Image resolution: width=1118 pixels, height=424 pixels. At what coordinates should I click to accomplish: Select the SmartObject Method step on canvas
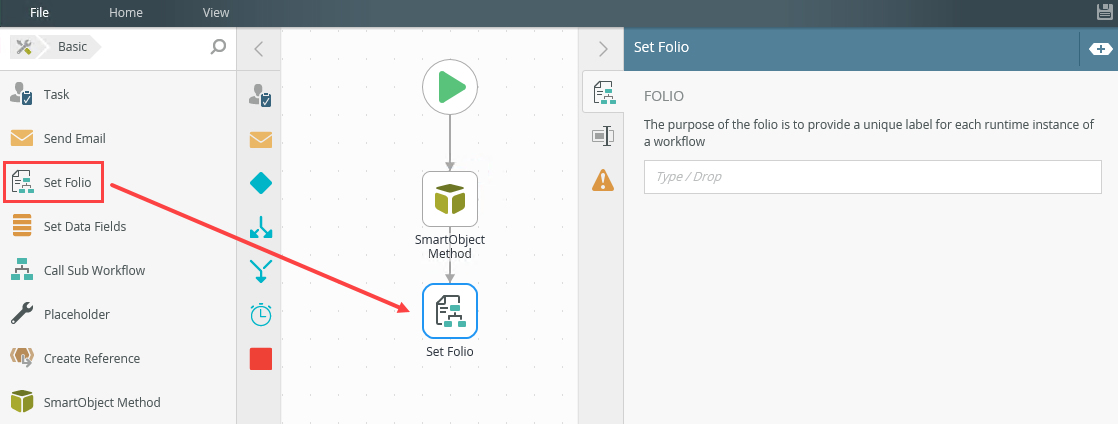450,199
